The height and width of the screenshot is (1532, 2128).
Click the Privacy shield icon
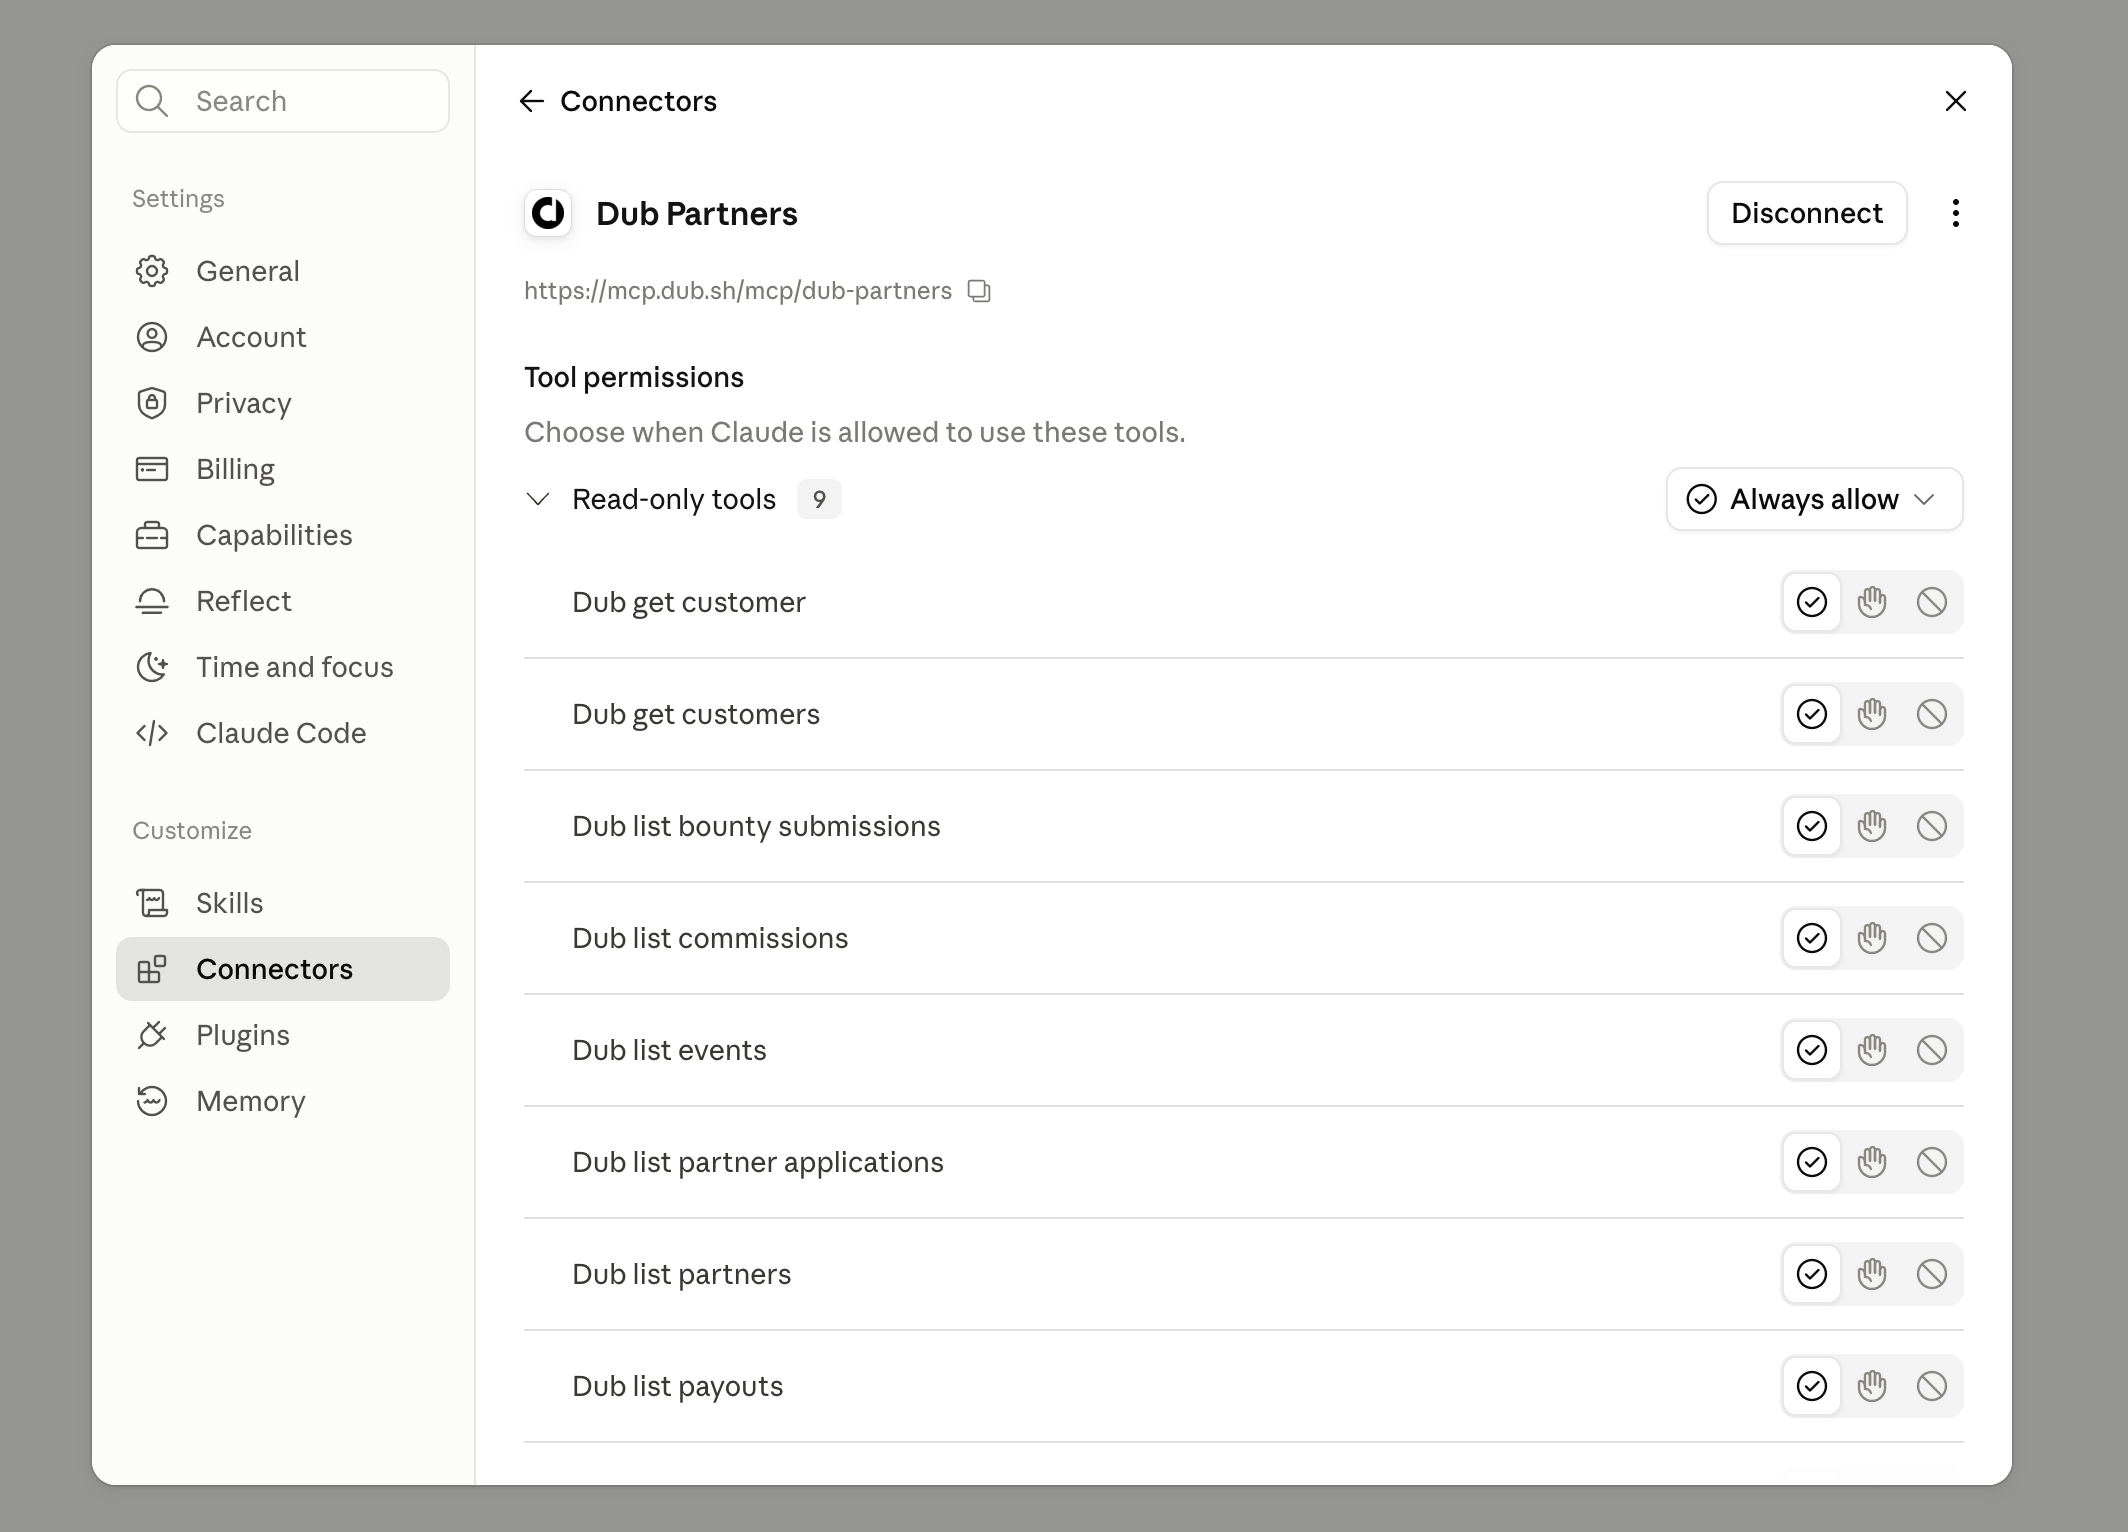152,403
